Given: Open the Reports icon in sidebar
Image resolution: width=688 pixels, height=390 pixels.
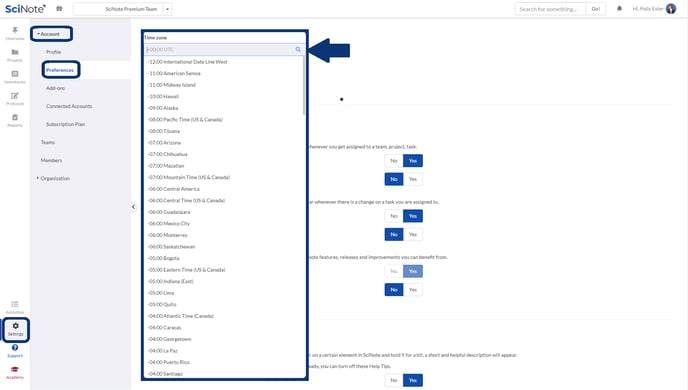Looking at the screenshot, I should pos(15,117).
